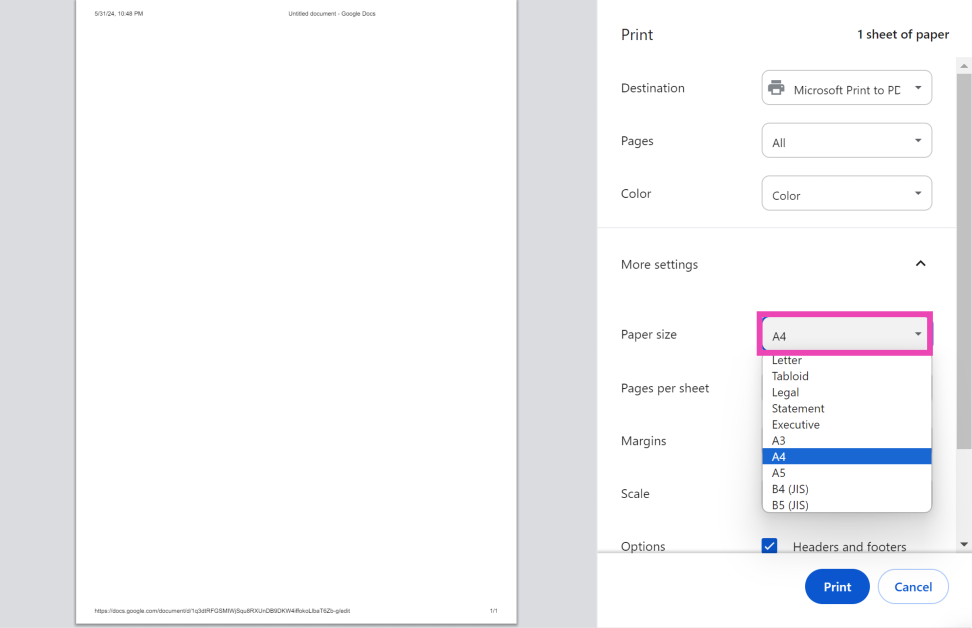Select B4 (JIS) paper size
The image size is (972, 628).
click(x=790, y=489)
